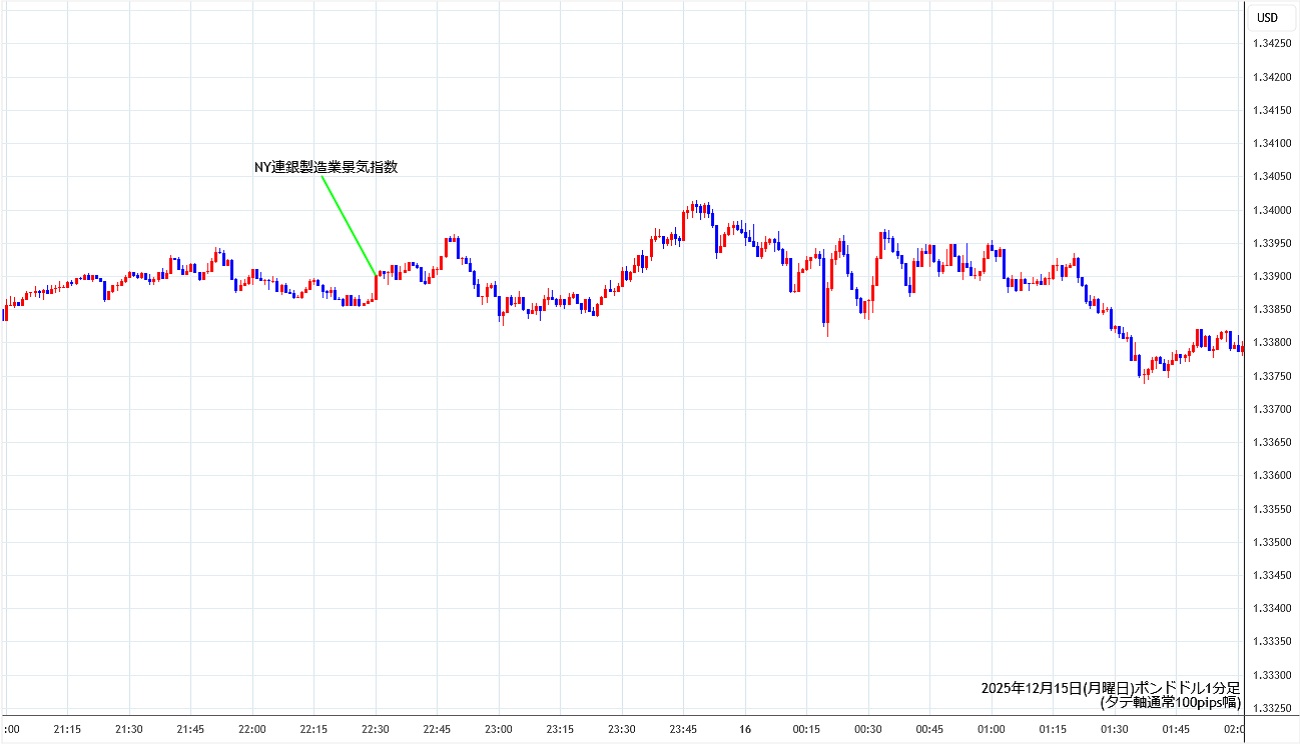Click the 1.33750 price axis label
The image size is (1300, 745).
coord(1271,376)
